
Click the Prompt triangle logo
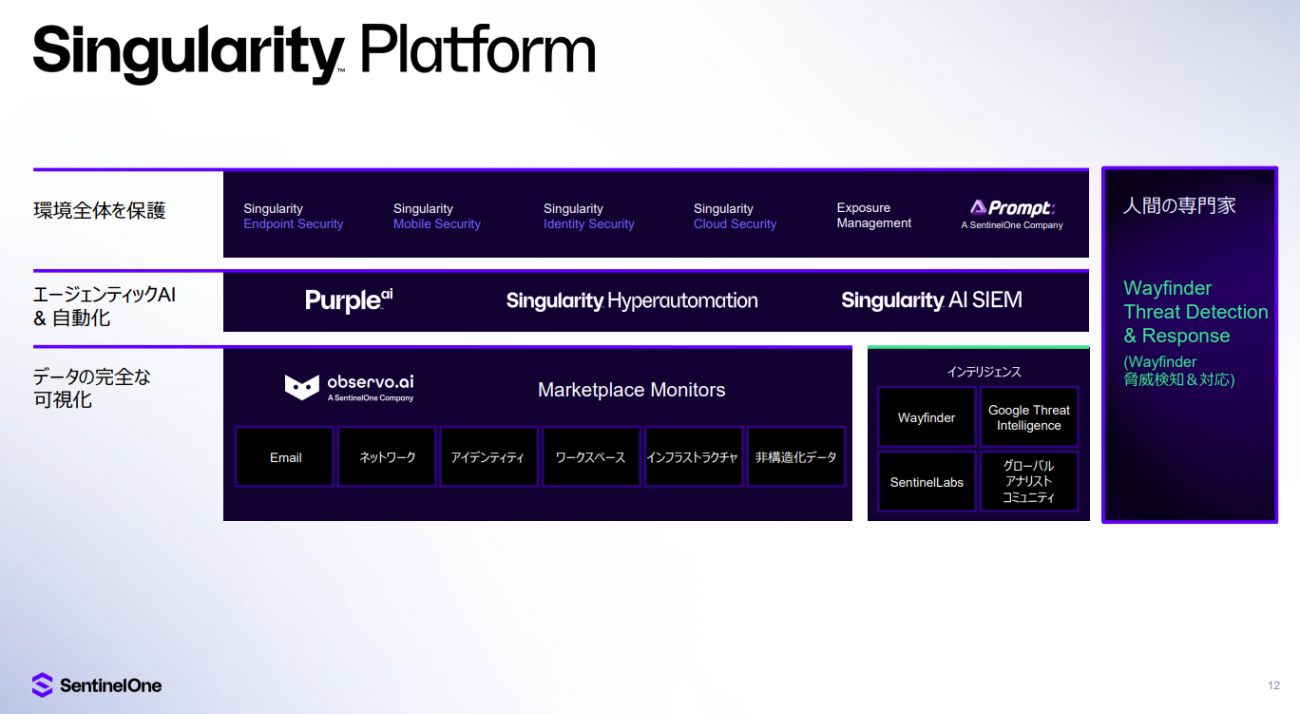(979, 208)
